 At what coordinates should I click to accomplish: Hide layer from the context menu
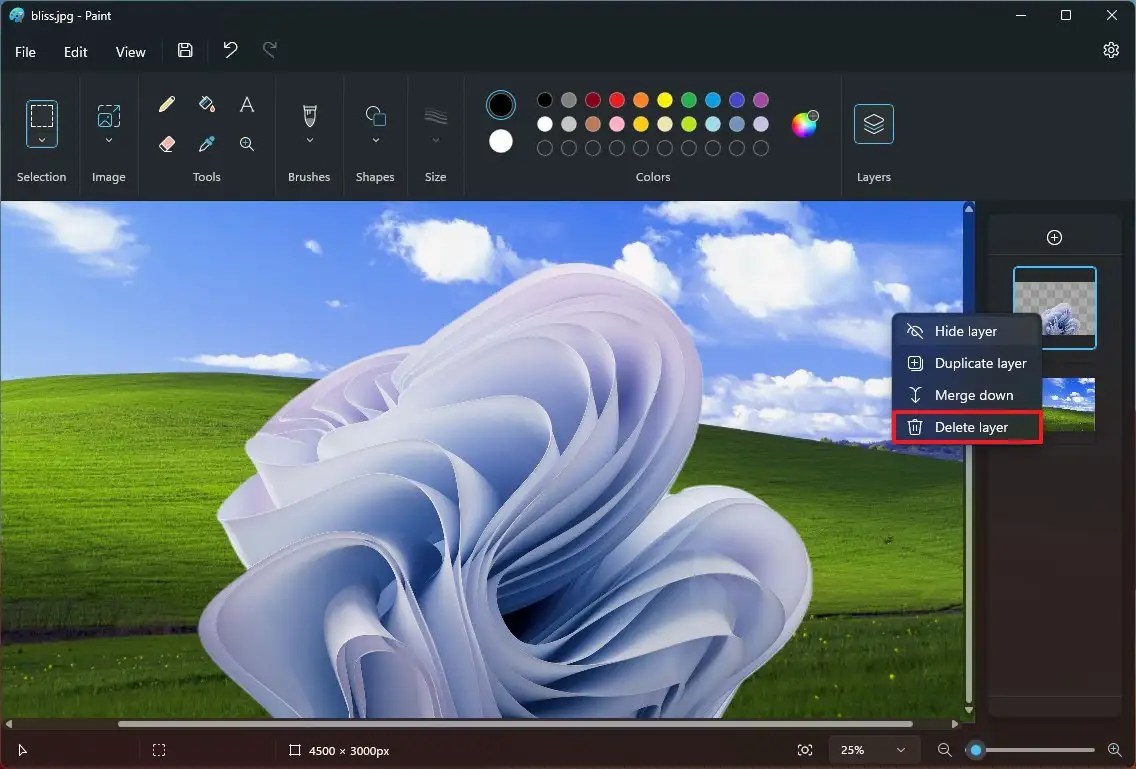tap(964, 331)
